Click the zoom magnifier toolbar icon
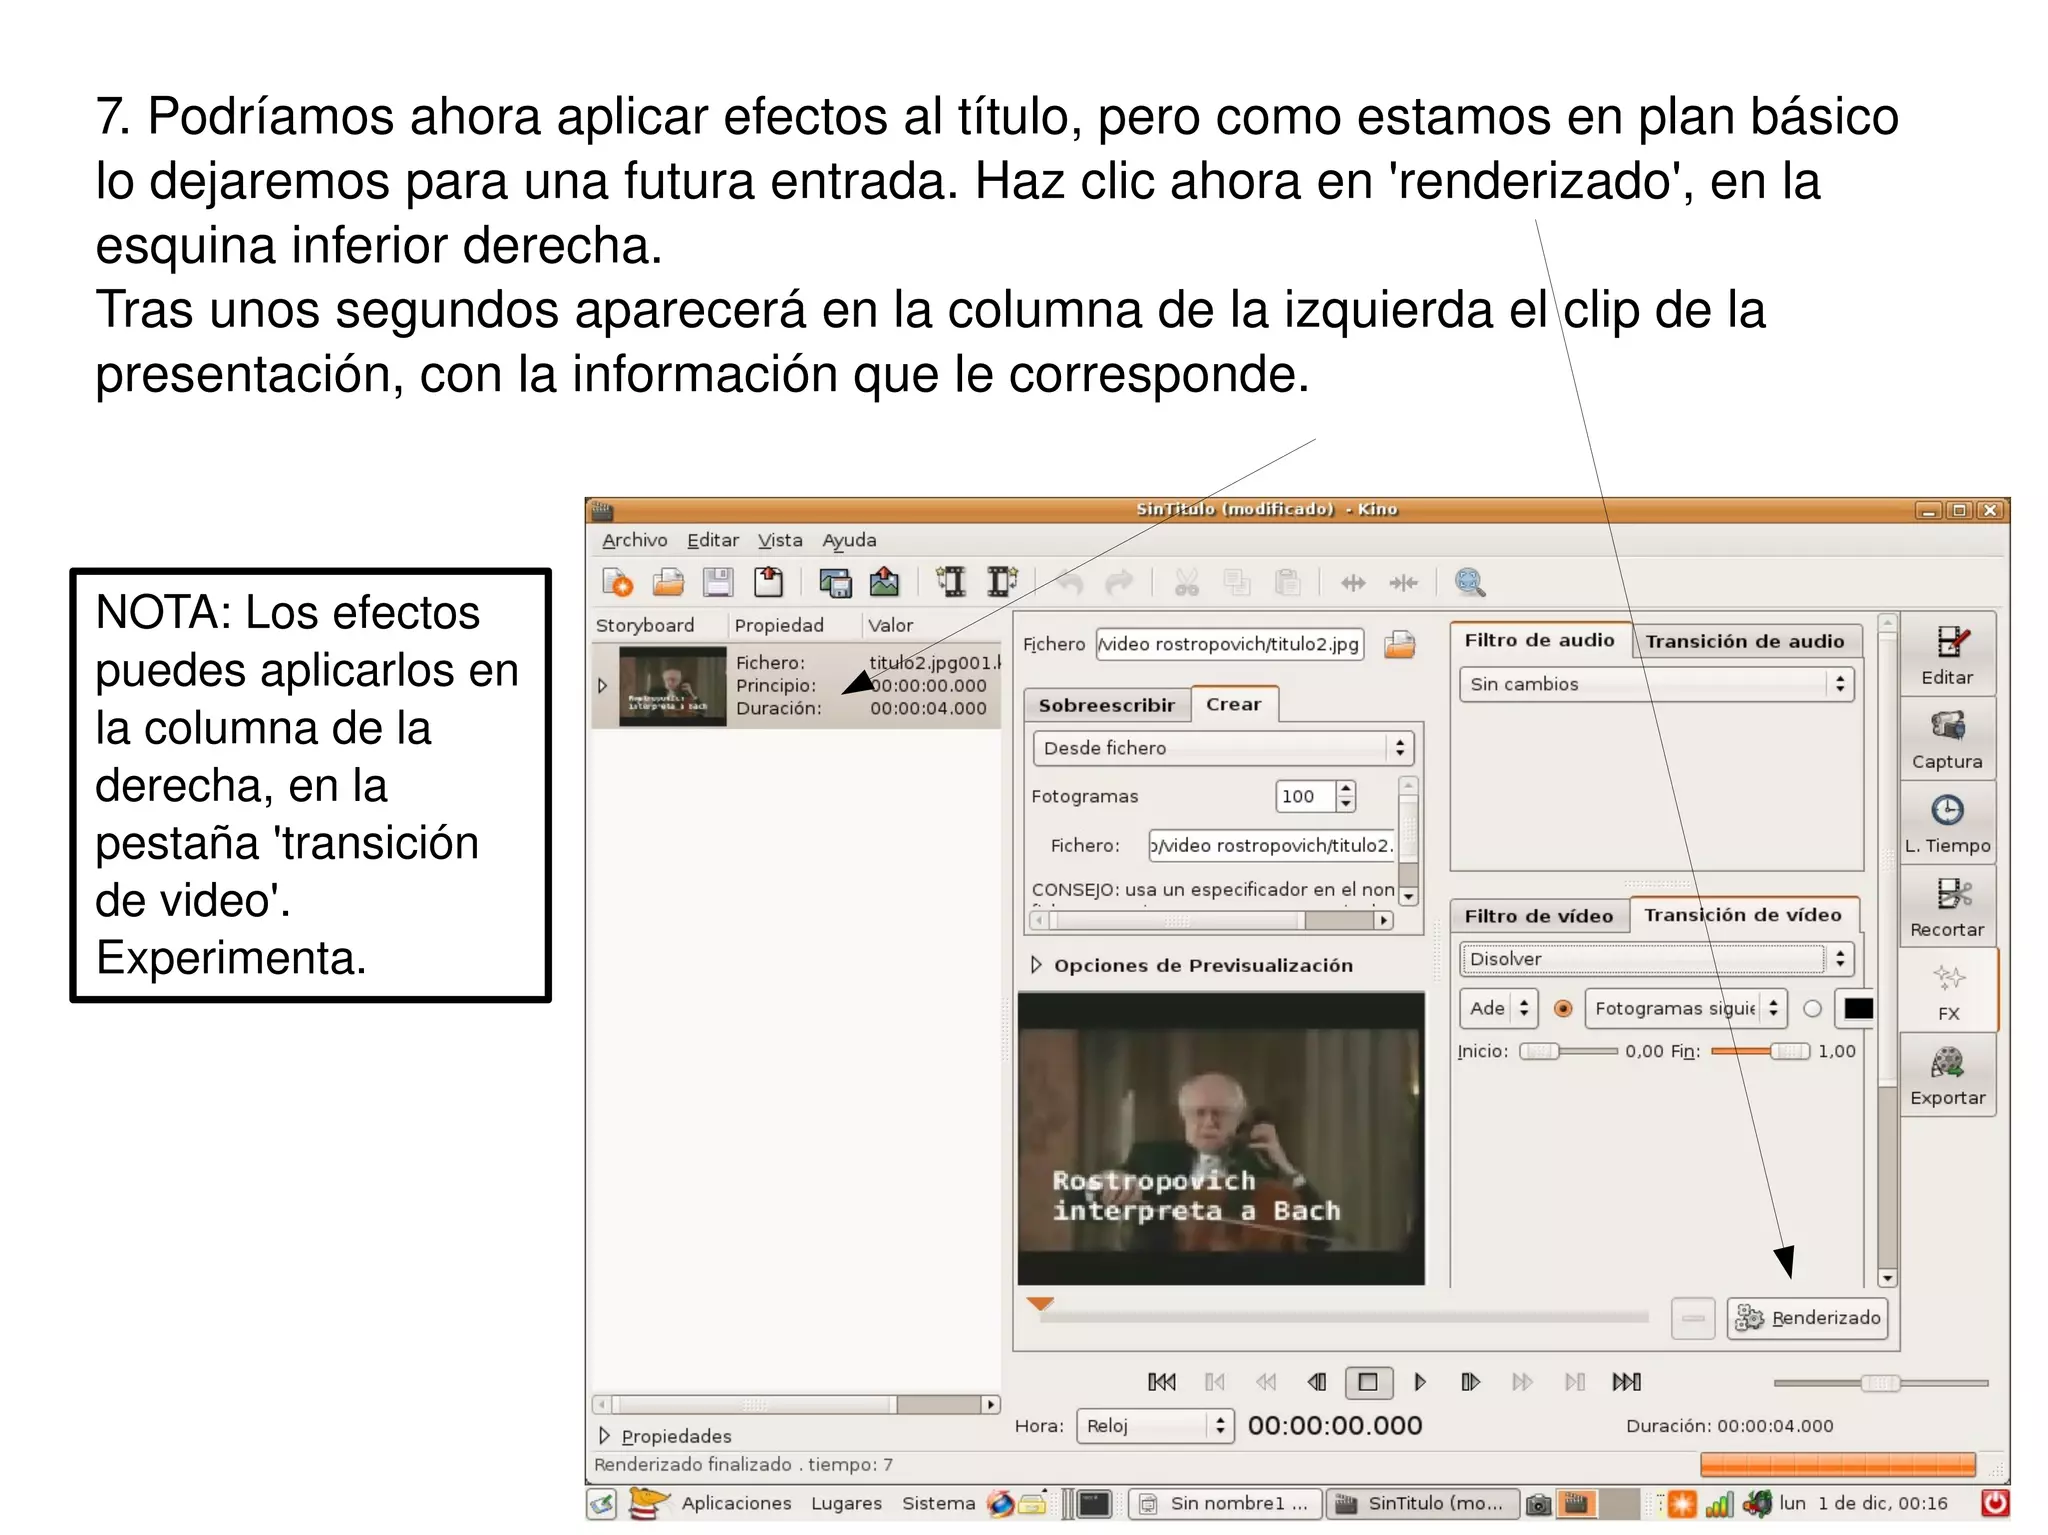The width and height of the screenshot is (2048, 1535). coord(1470,582)
